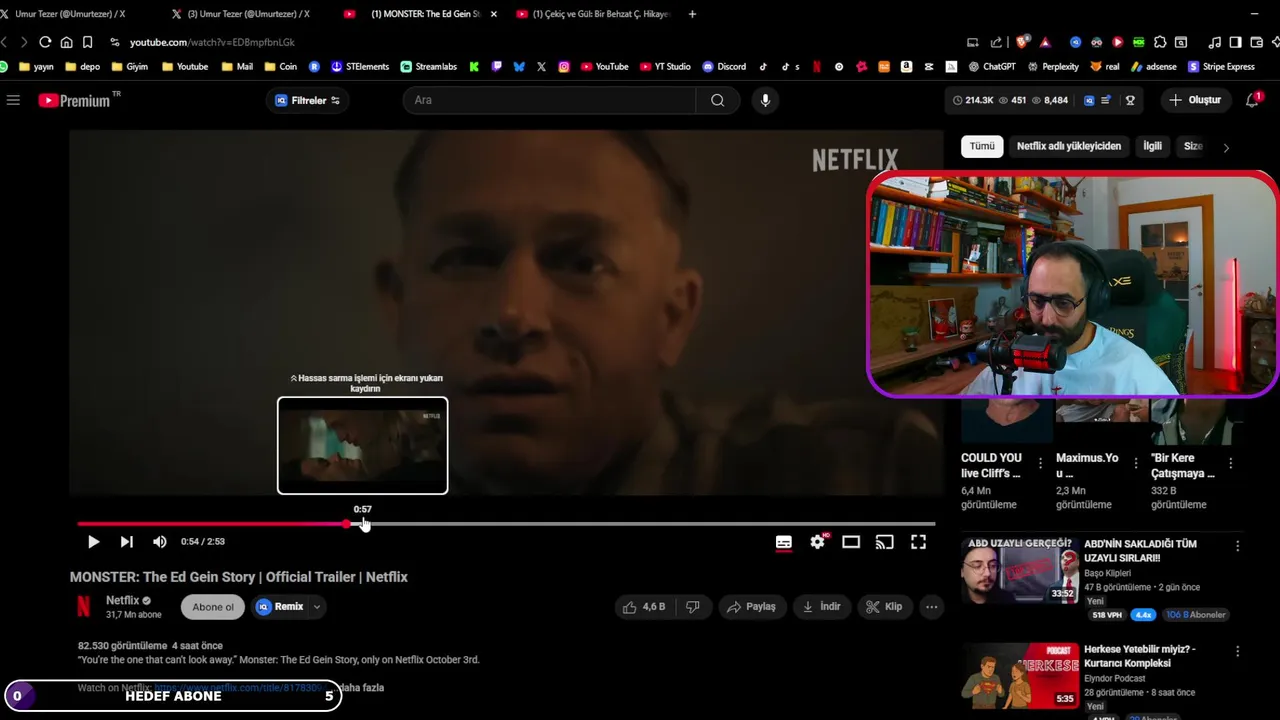Open options for Maximus.You video
Screen dimensions: 1280x720
[1135, 464]
